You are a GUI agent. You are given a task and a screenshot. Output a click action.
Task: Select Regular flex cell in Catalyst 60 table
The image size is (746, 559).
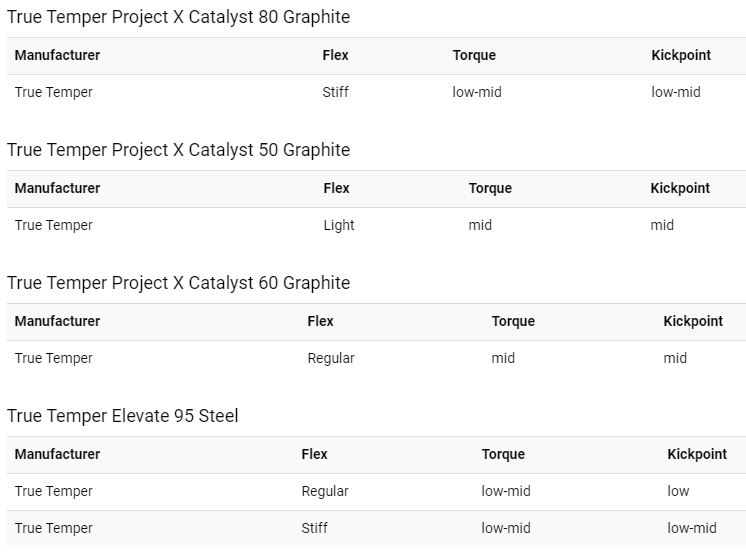(331, 358)
